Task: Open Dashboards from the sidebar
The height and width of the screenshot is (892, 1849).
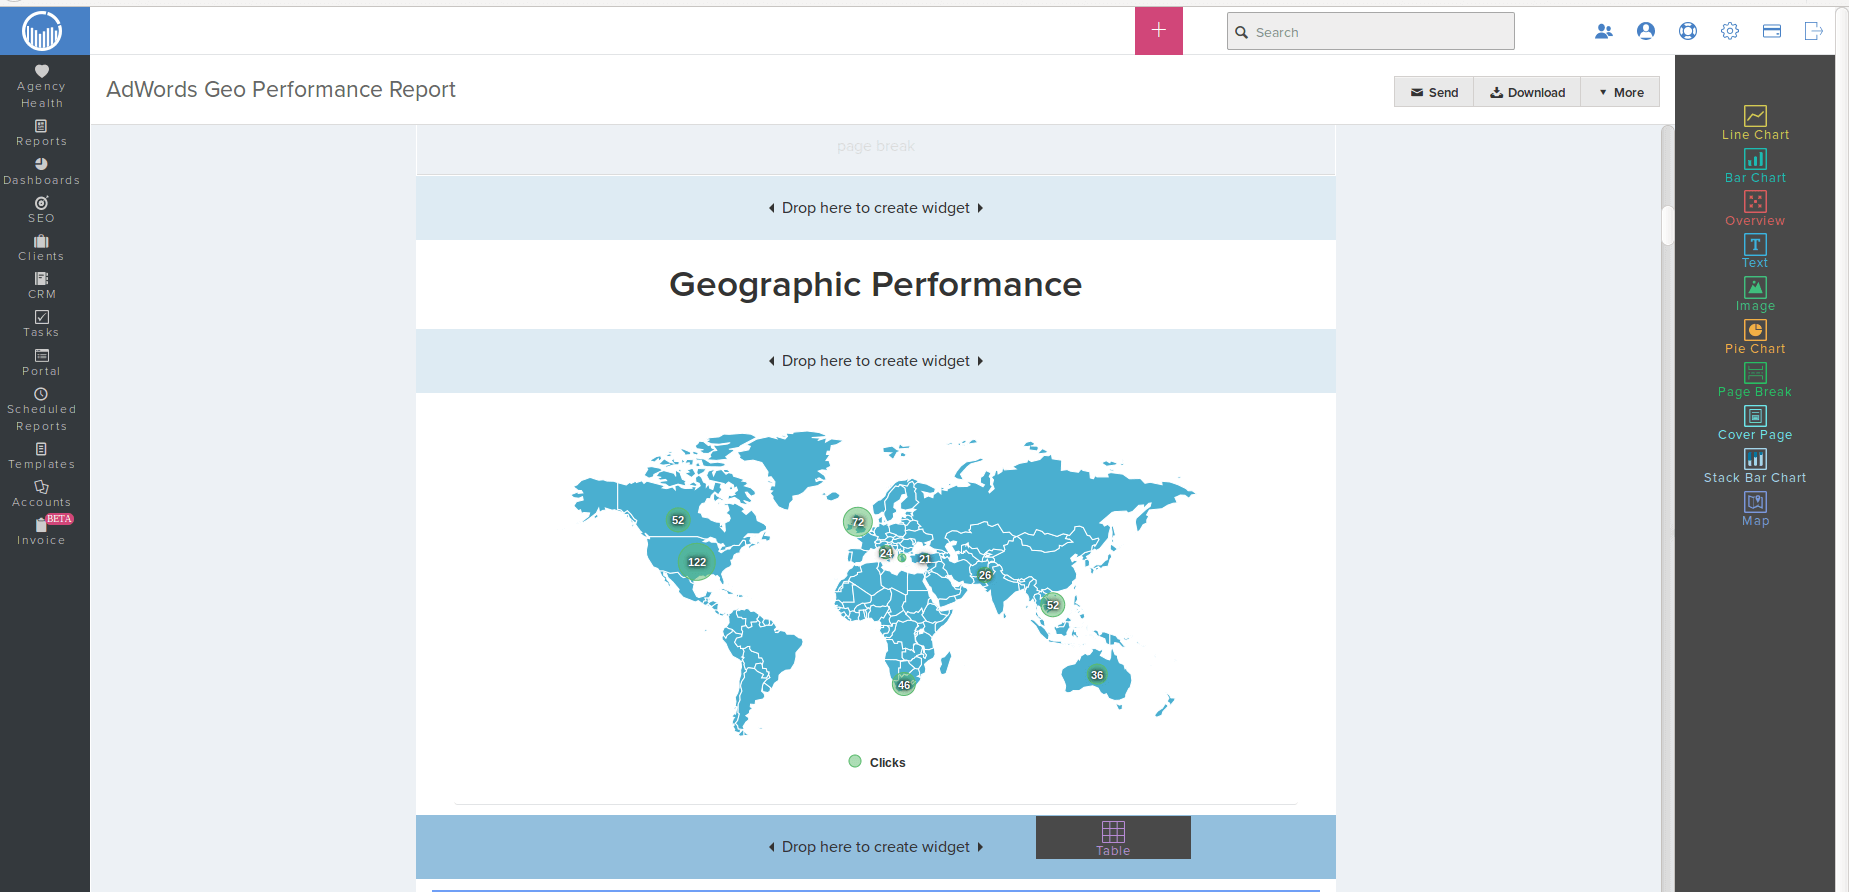Action: click(x=42, y=172)
